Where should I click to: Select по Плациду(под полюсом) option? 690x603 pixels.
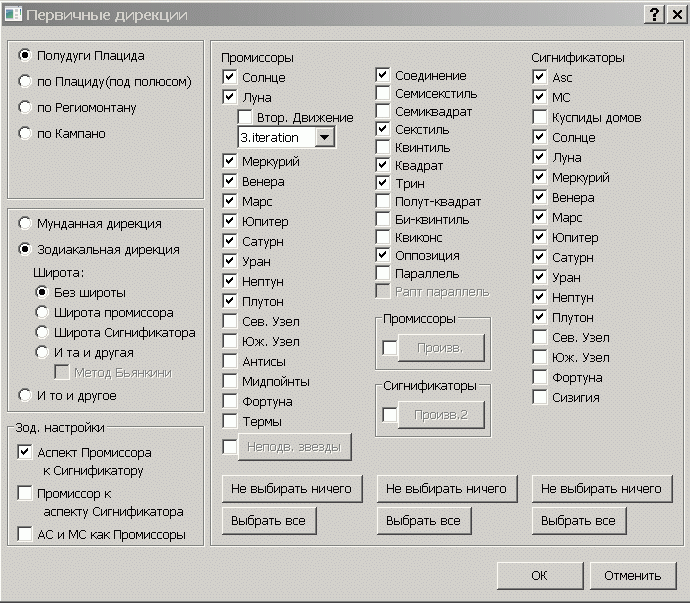25,81
